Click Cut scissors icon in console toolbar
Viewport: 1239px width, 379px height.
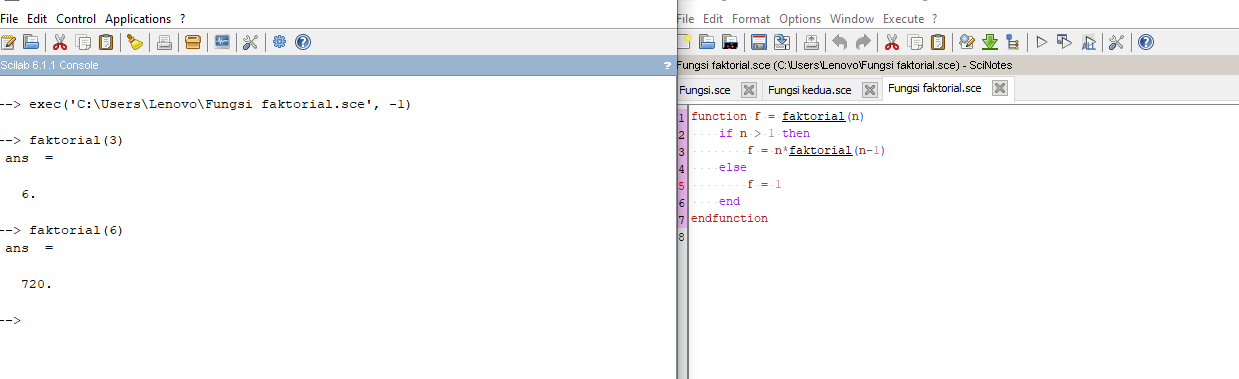coord(60,42)
